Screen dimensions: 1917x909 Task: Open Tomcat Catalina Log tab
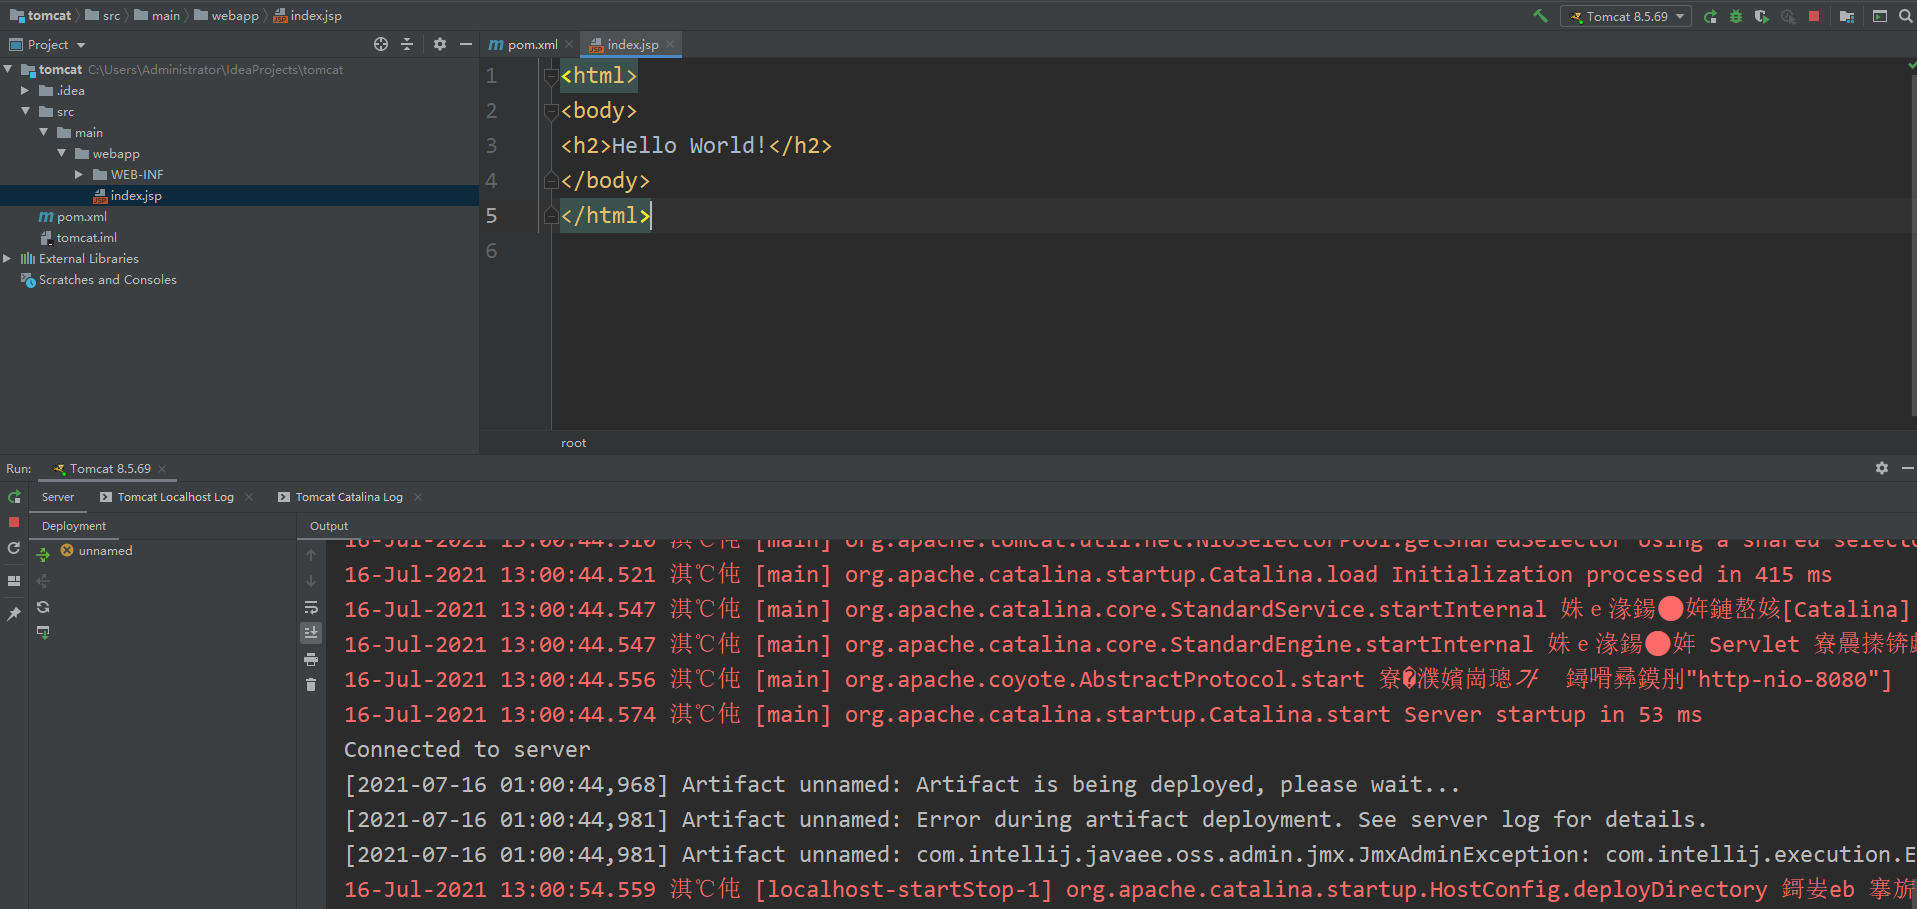pyautogui.click(x=340, y=497)
